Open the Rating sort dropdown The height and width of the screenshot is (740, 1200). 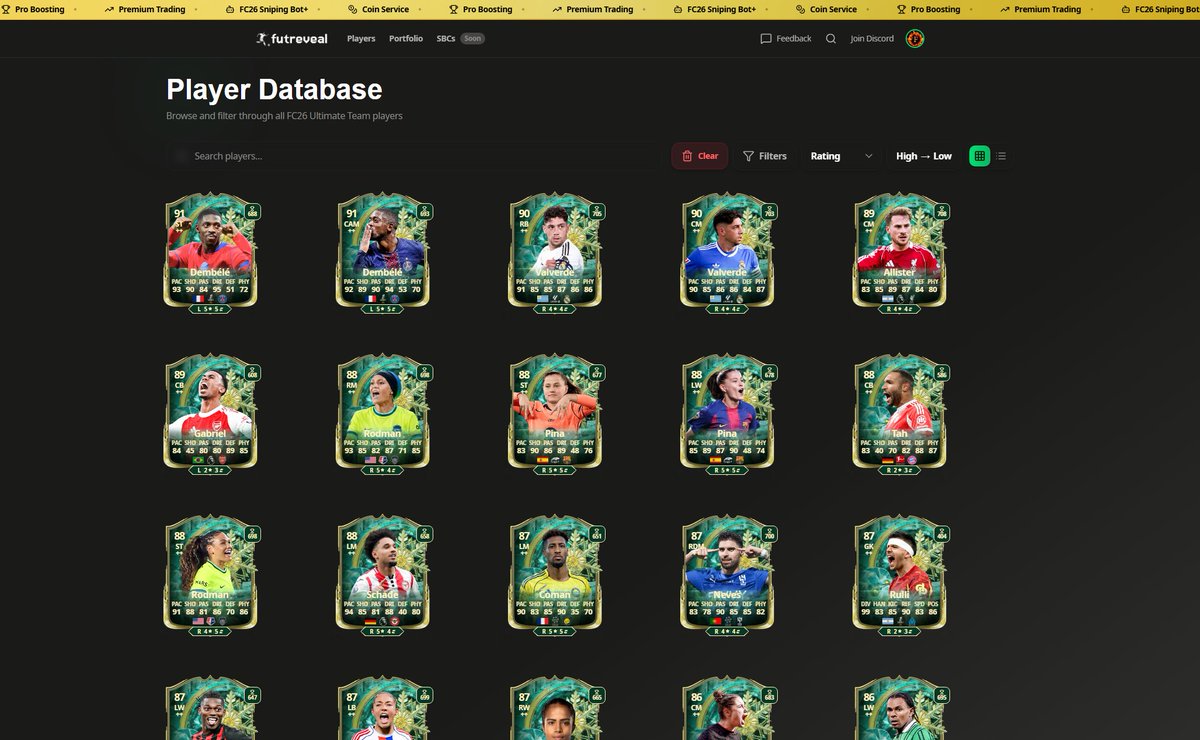click(x=841, y=156)
